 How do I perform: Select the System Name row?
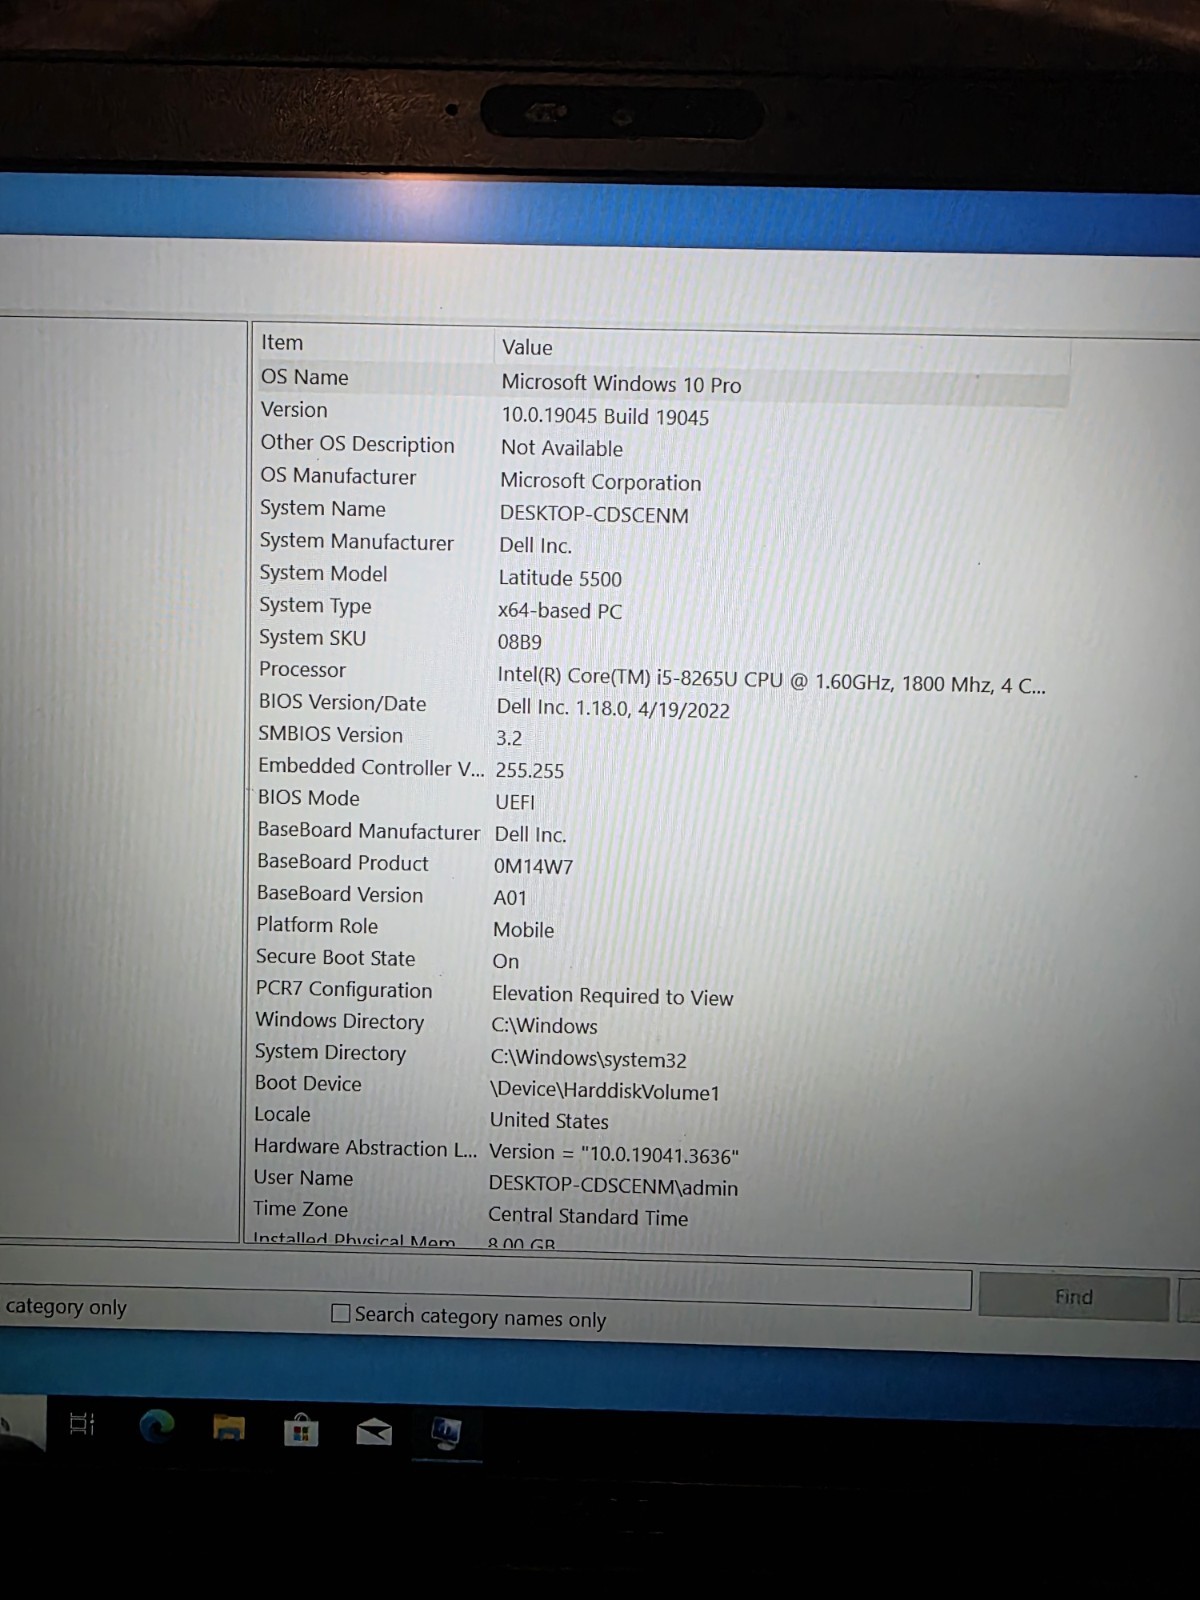662,511
